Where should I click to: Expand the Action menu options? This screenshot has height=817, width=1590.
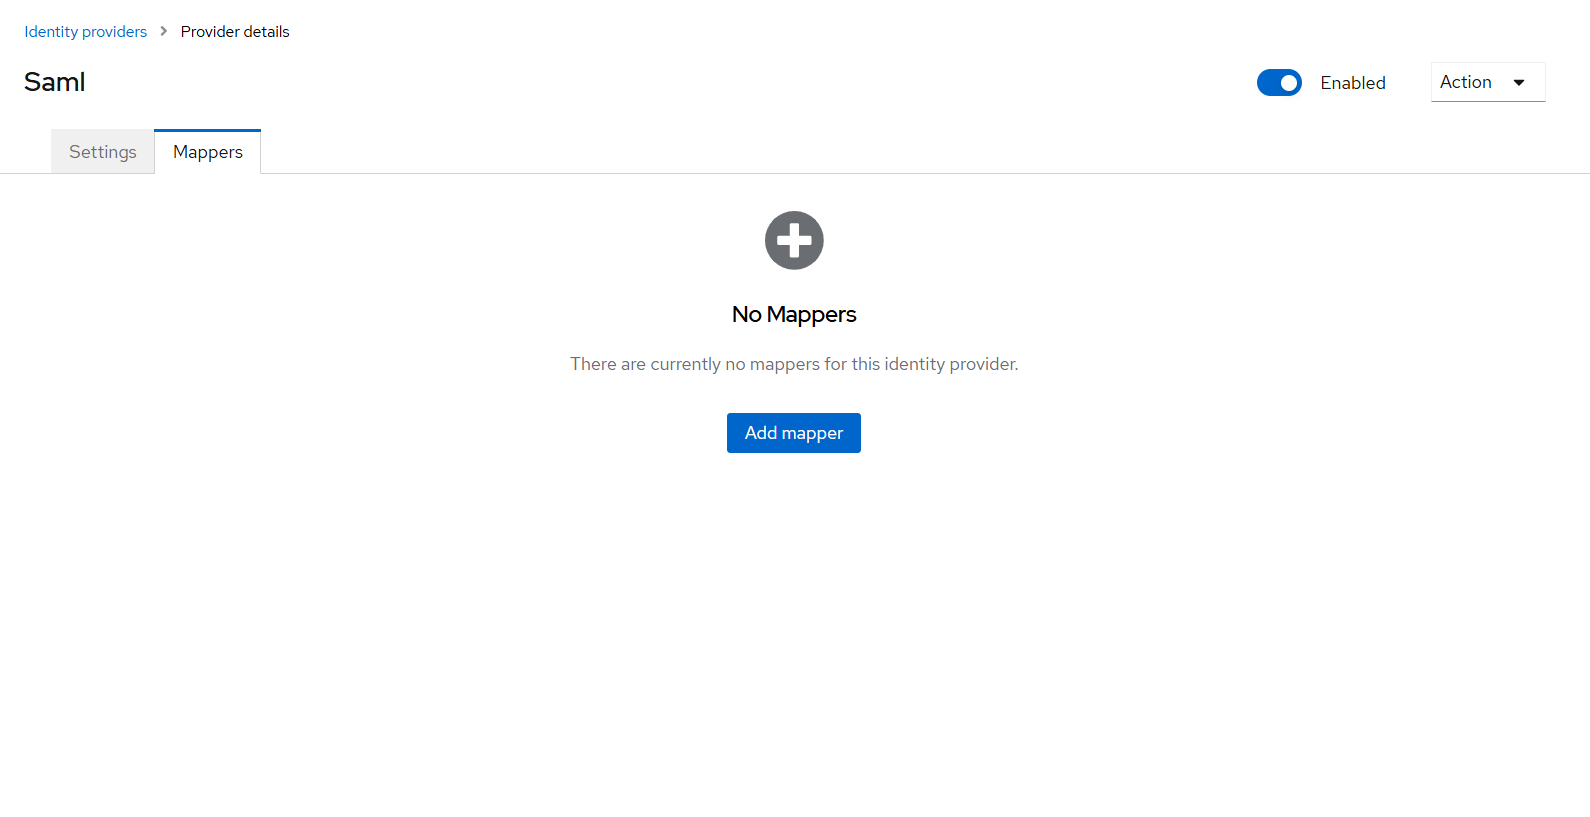[1487, 82]
